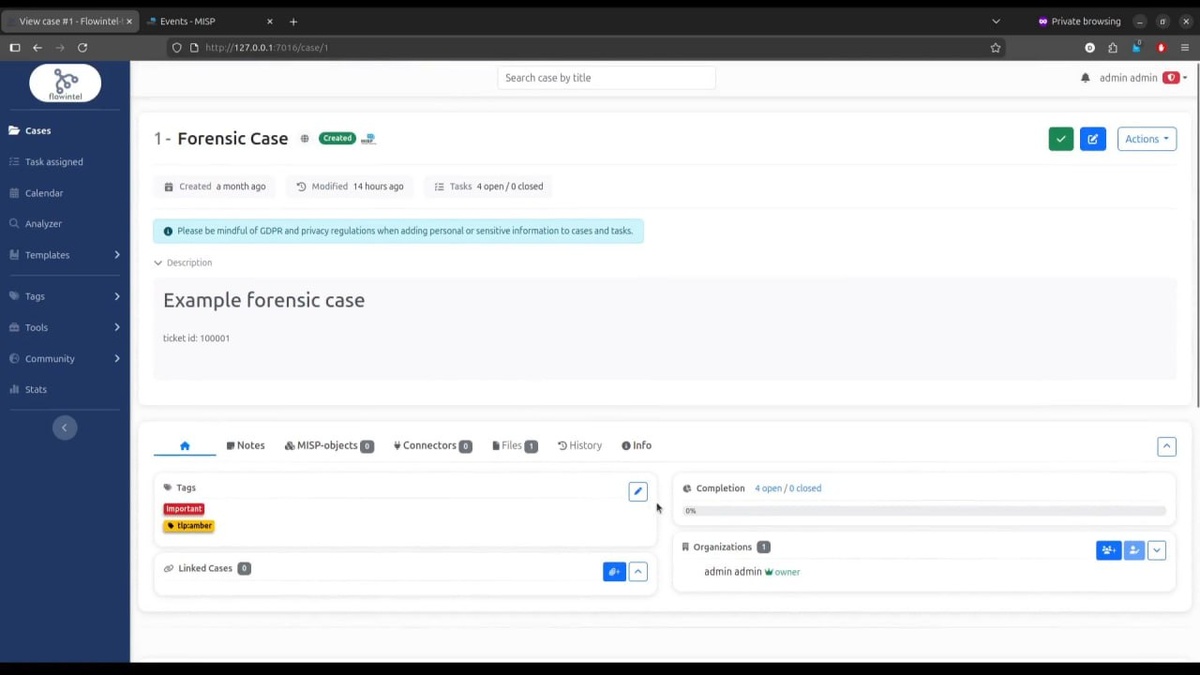Collapse the Description section
The width and height of the screenshot is (1200, 675).
click(183, 263)
